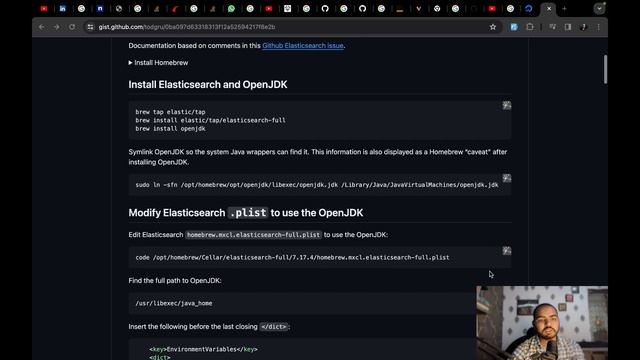
Task: Click the 'EnvironmentVariables' key line
Action: coord(203,349)
